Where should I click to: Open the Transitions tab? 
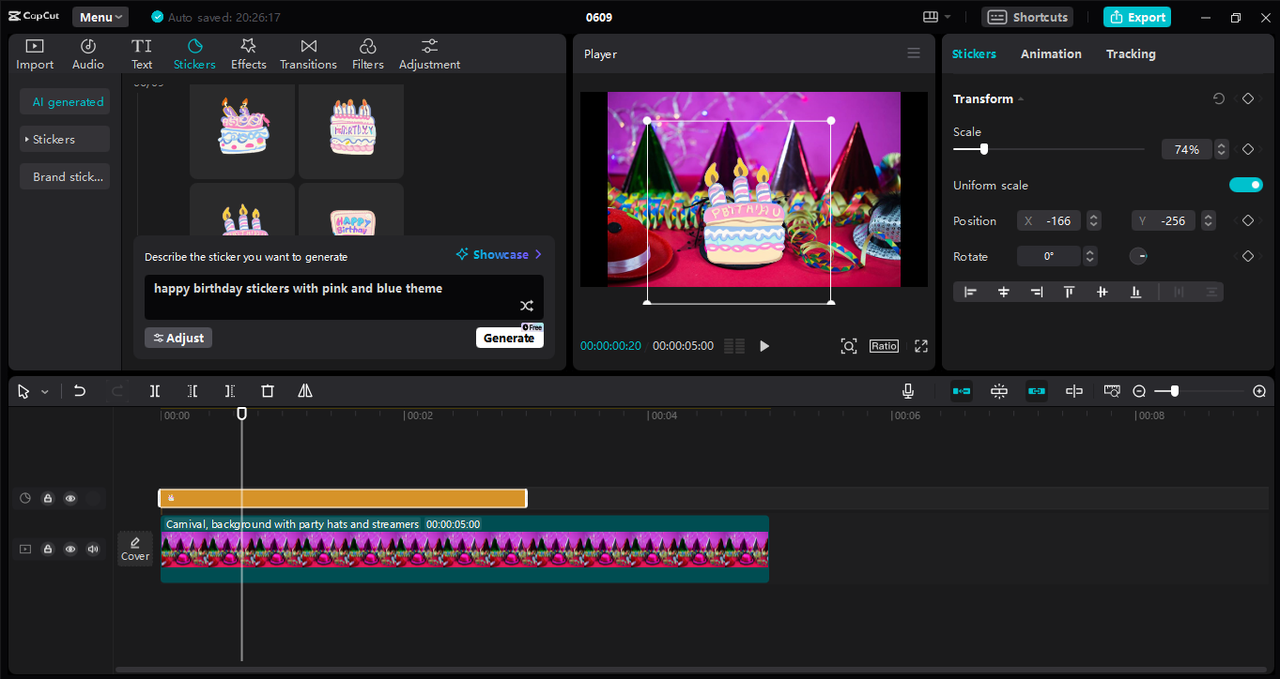(x=308, y=54)
